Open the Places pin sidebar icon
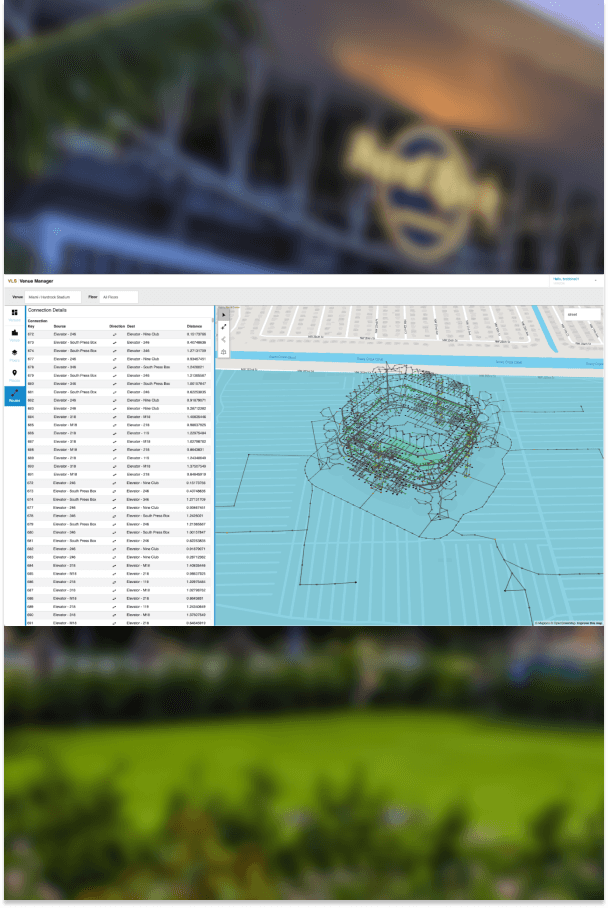Screen dimensions: 608x908 tap(14, 375)
